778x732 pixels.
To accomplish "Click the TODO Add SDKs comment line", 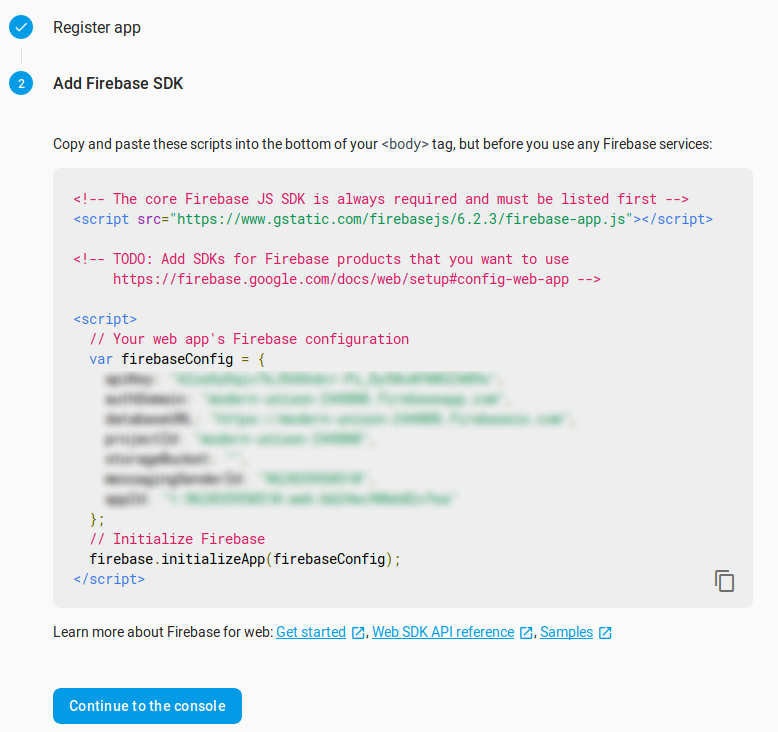I will (x=321, y=259).
